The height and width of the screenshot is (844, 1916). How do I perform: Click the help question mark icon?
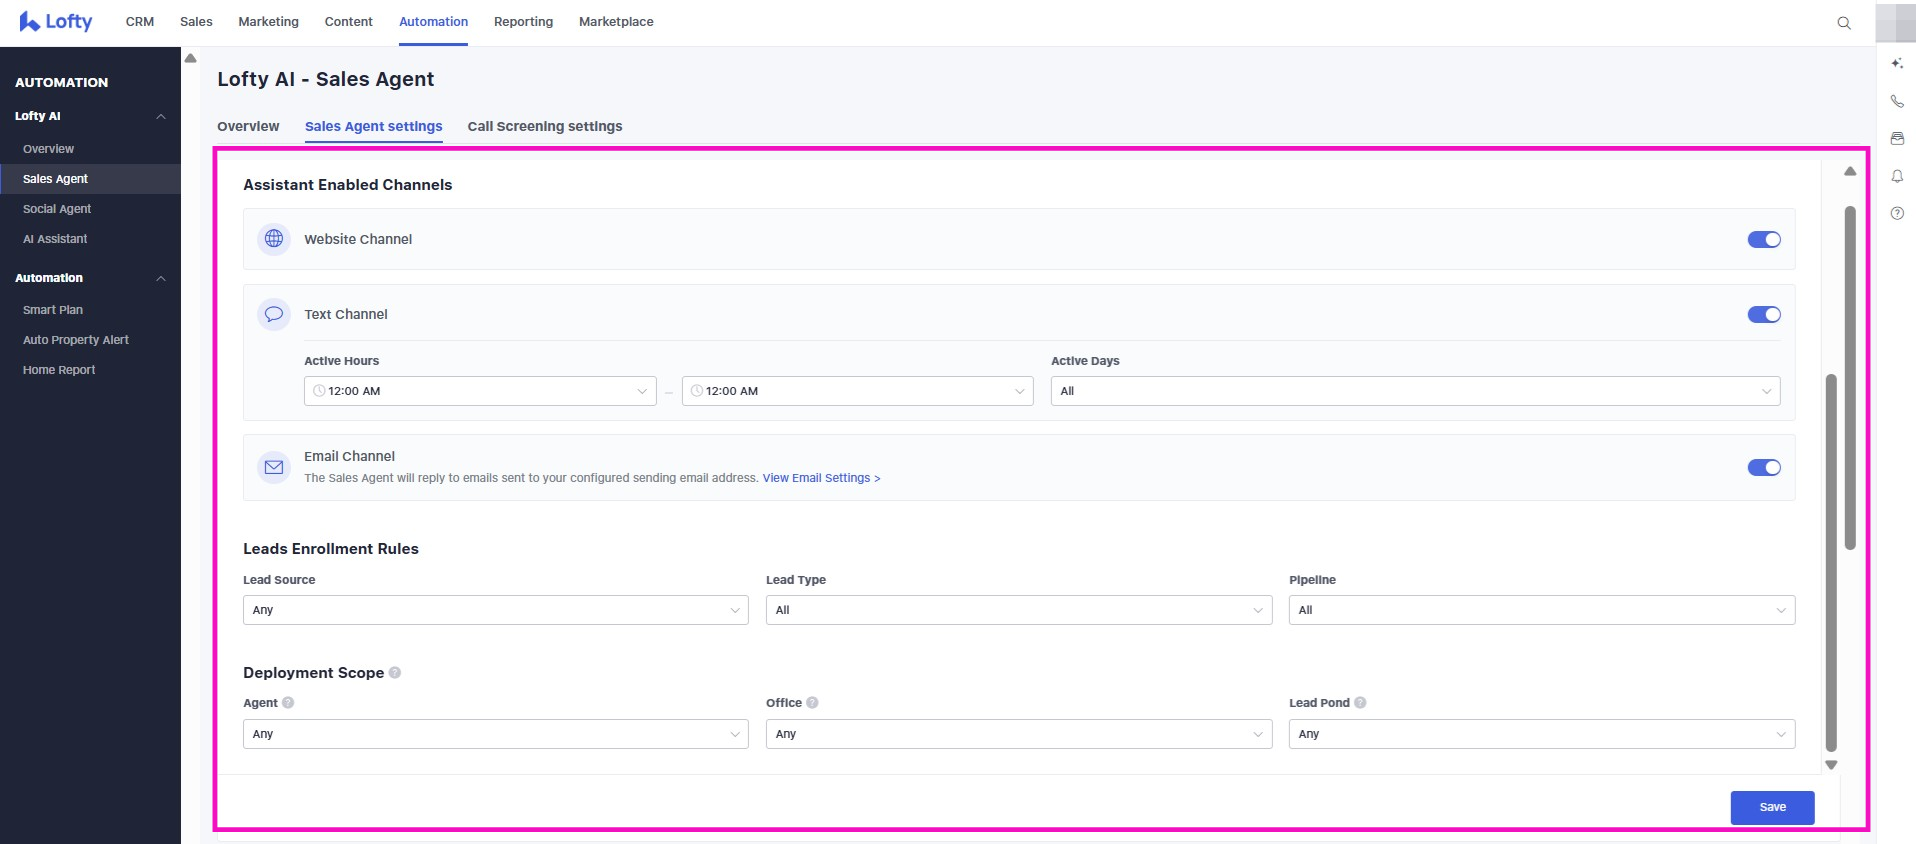pyautogui.click(x=1897, y=213)
